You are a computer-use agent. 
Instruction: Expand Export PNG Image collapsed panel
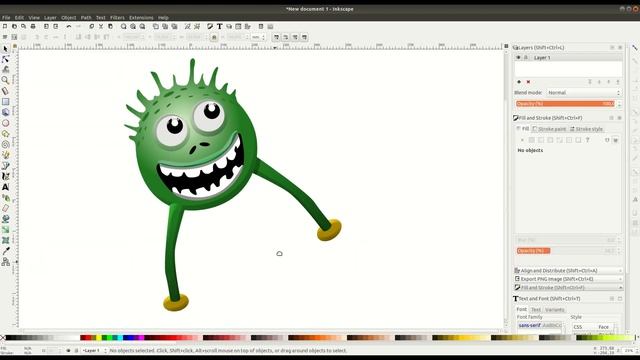(x=568, y=279)
